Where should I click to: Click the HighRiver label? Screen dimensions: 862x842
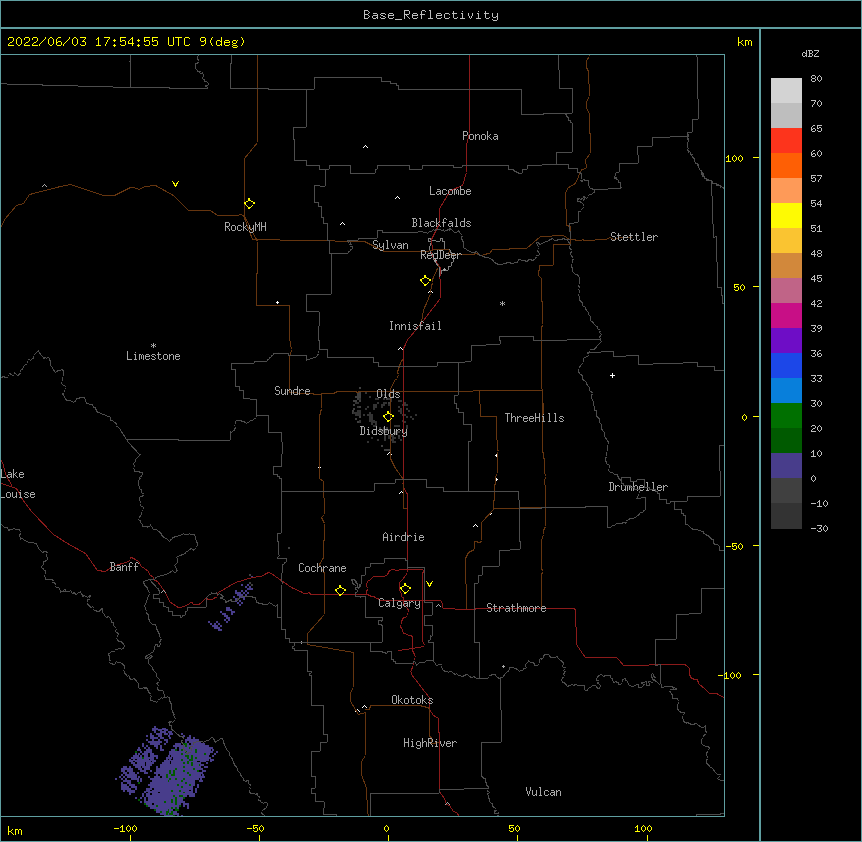tap(430, 743)
